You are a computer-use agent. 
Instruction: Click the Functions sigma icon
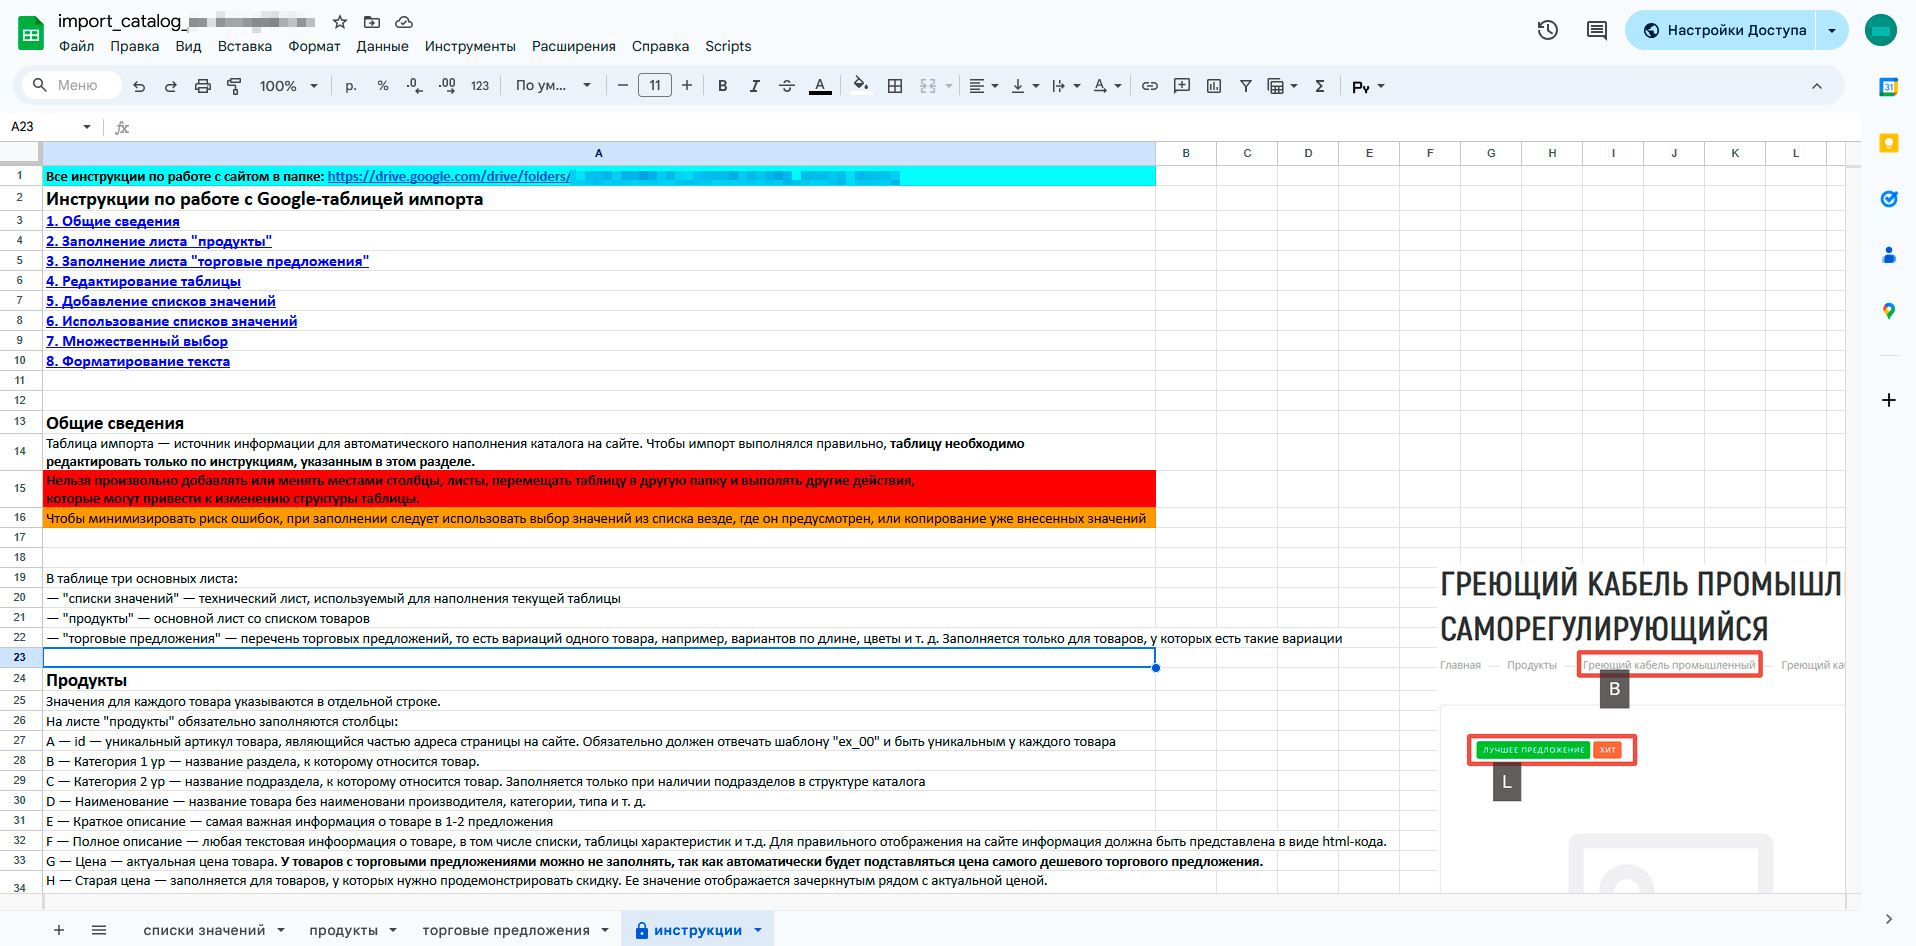[1320, 86]
